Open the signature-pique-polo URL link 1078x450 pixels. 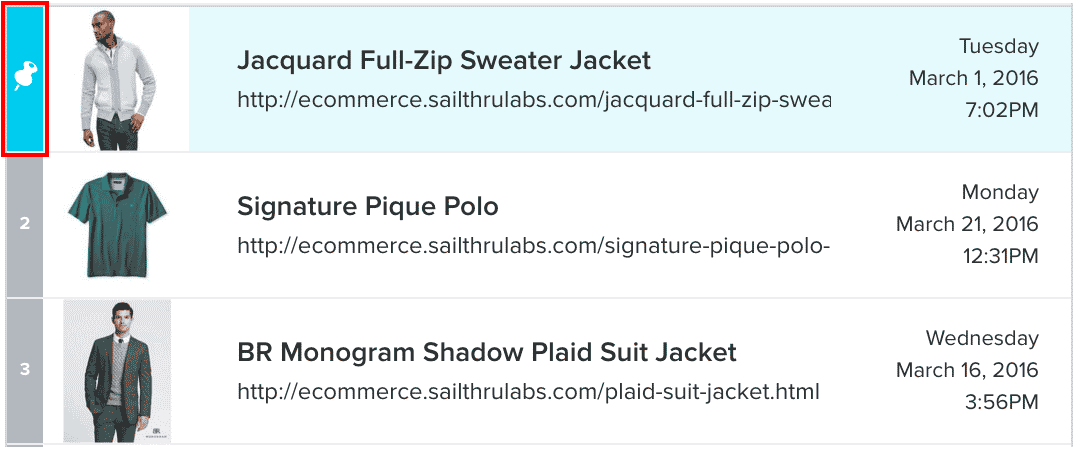534,246
